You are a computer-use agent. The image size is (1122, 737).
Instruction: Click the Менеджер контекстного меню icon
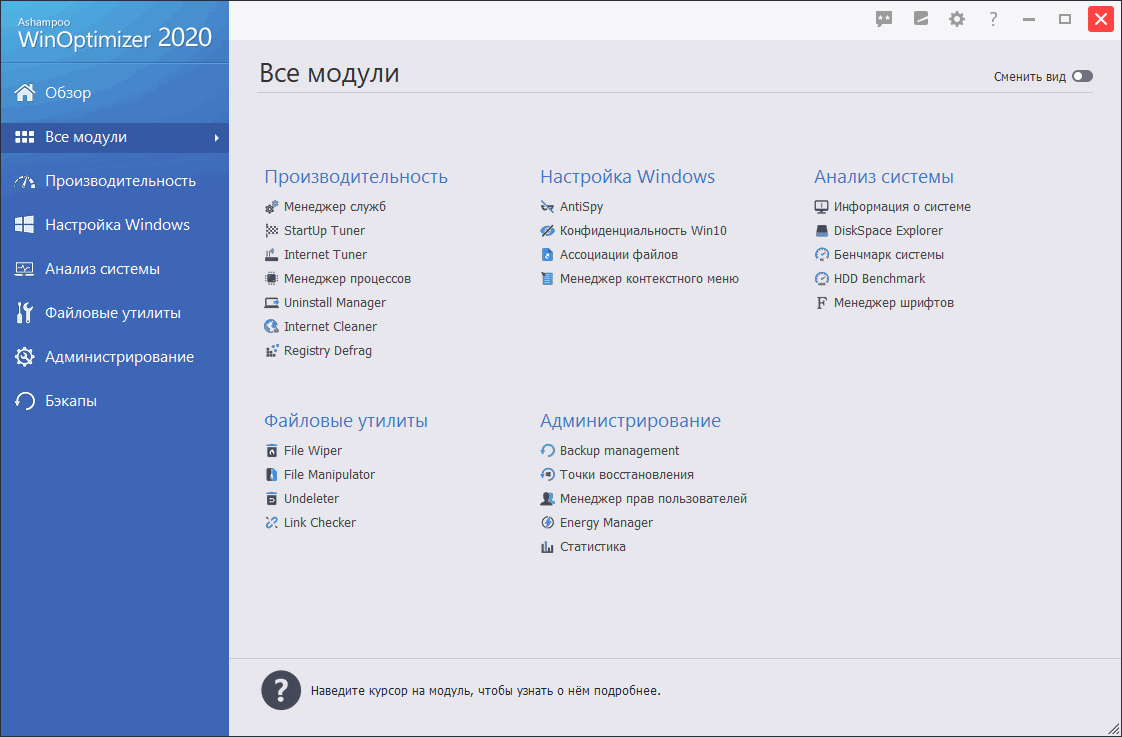[x=547, y=279]
